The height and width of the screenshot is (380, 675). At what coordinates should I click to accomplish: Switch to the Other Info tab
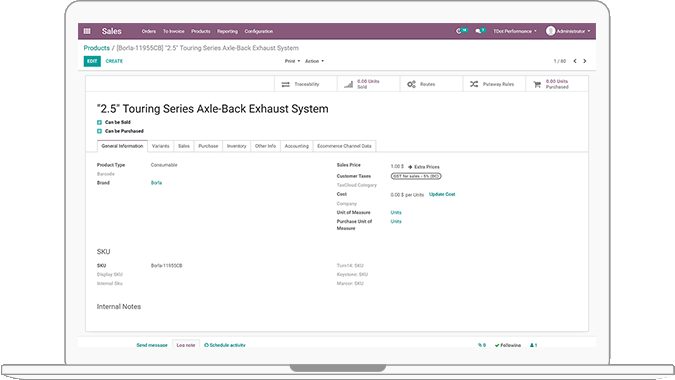click(x=265, y=146)
